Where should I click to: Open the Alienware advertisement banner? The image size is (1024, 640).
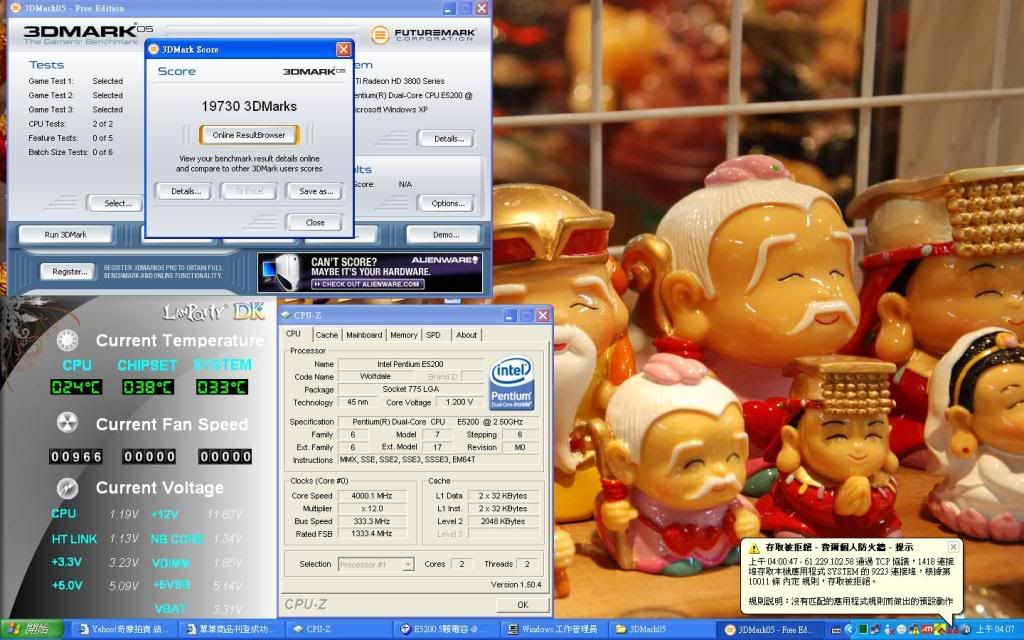[370, 272]
